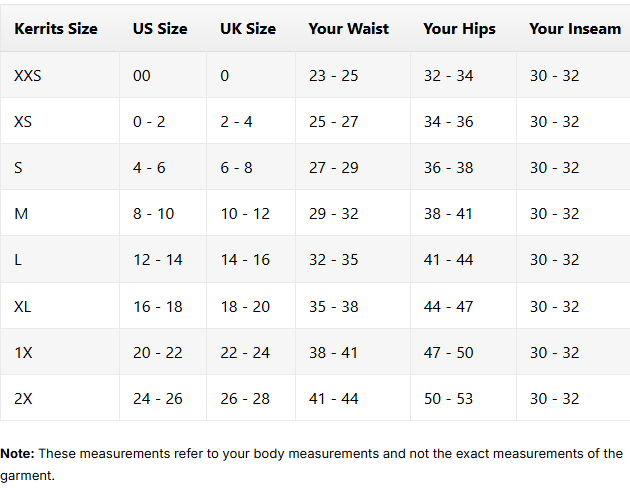This screenshot has height=491, width=630.
Task: Click the 1X size row label
Action: [x=23, y=352]
